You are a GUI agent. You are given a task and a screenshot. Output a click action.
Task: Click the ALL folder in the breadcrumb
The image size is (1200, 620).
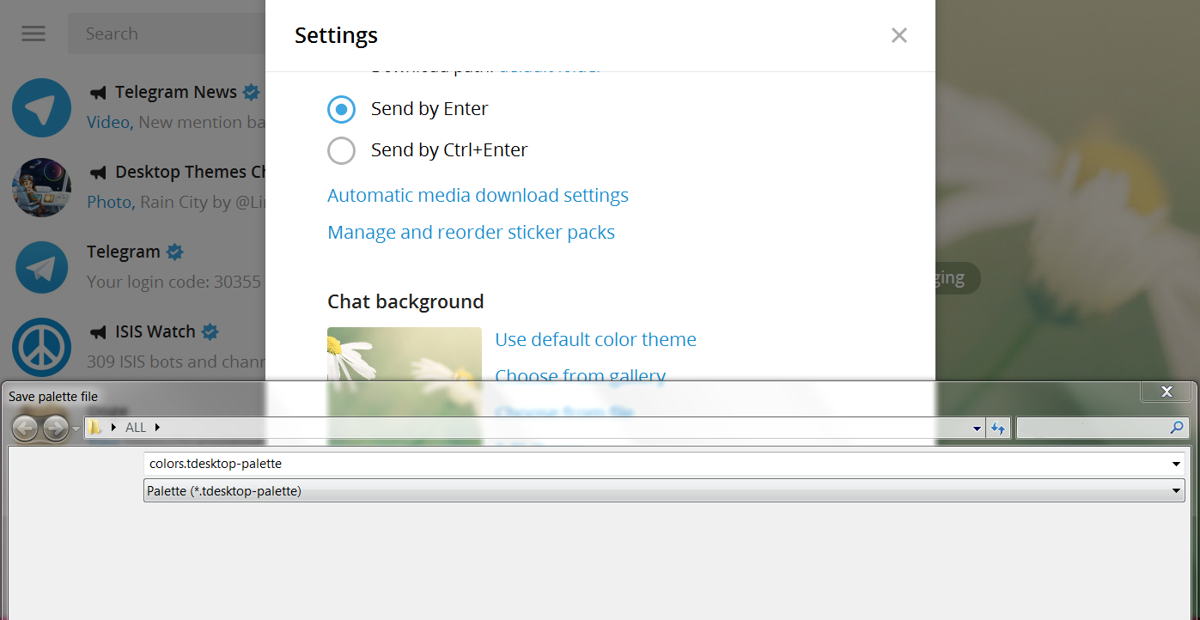[135, 427]
